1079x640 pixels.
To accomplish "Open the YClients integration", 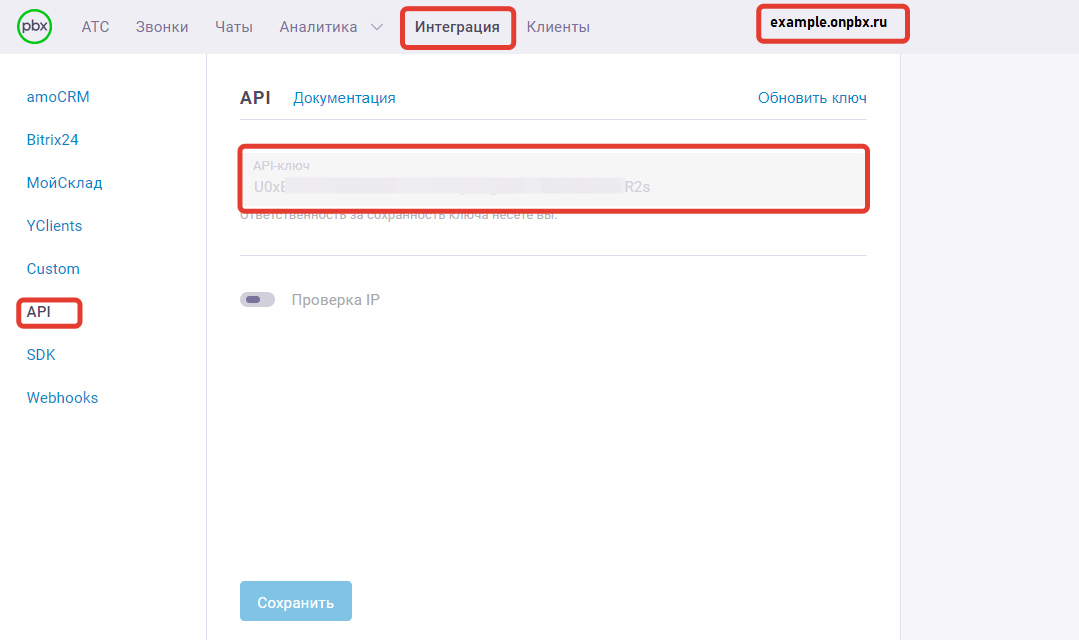I will [54, 226].
